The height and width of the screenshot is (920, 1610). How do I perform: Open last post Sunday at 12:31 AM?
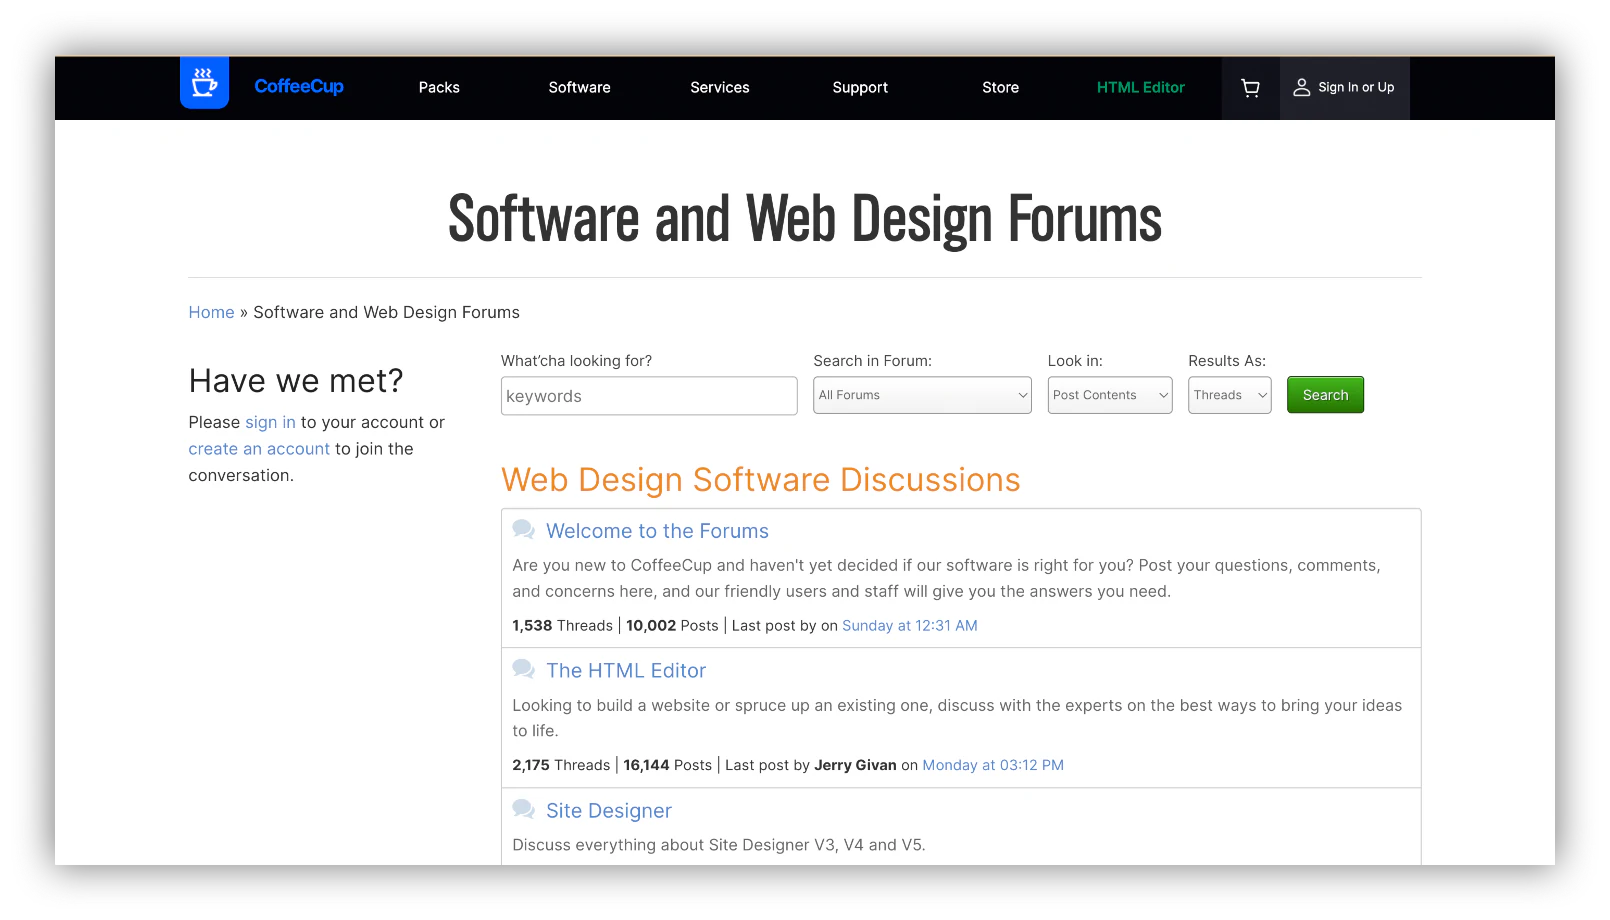pyautogui.click(x=910, y=626)
